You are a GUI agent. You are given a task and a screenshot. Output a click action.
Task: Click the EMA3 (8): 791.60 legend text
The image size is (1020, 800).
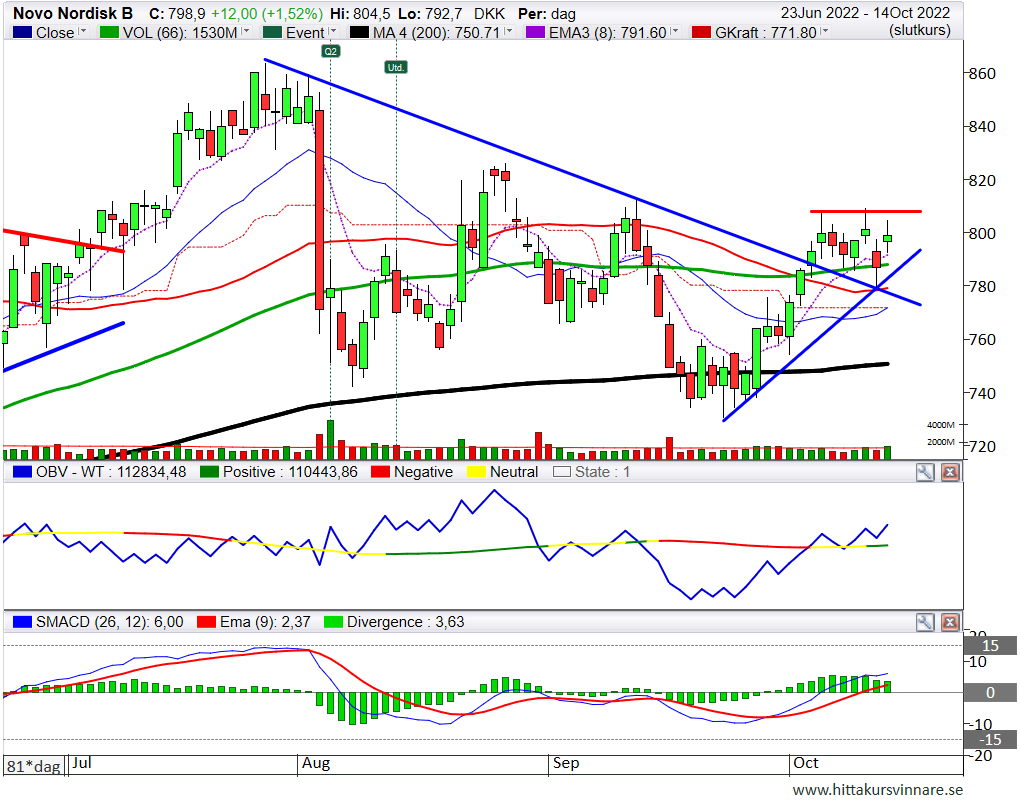pos(608,33)
